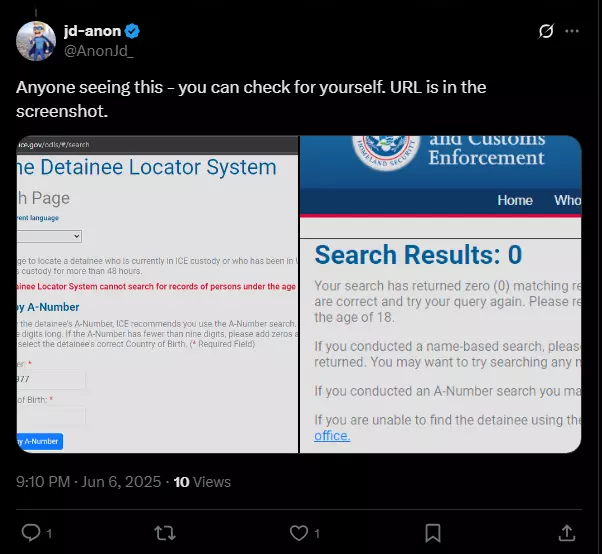Open the Grok explain icon on the post
602x554 pixels.
point(546,31)
